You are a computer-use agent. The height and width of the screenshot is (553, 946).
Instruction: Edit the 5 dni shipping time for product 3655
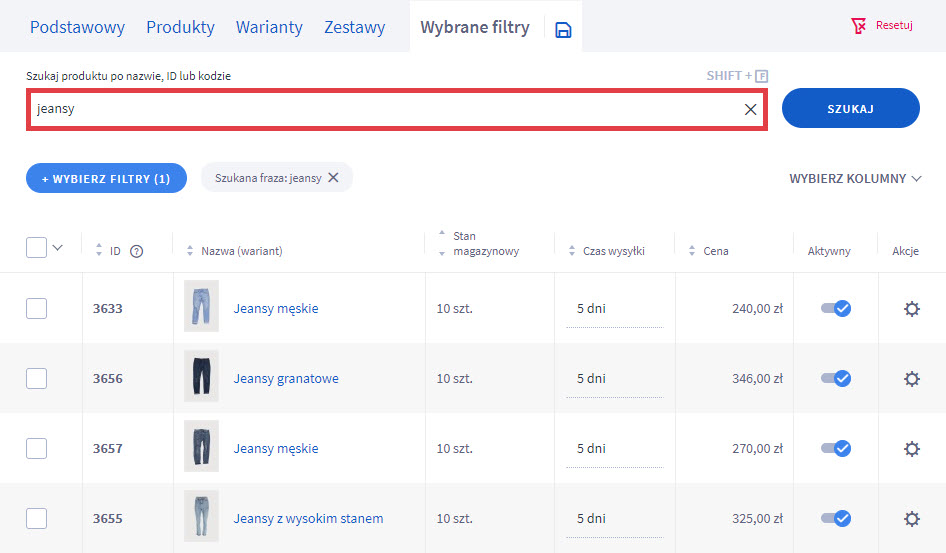pos(615,519)
